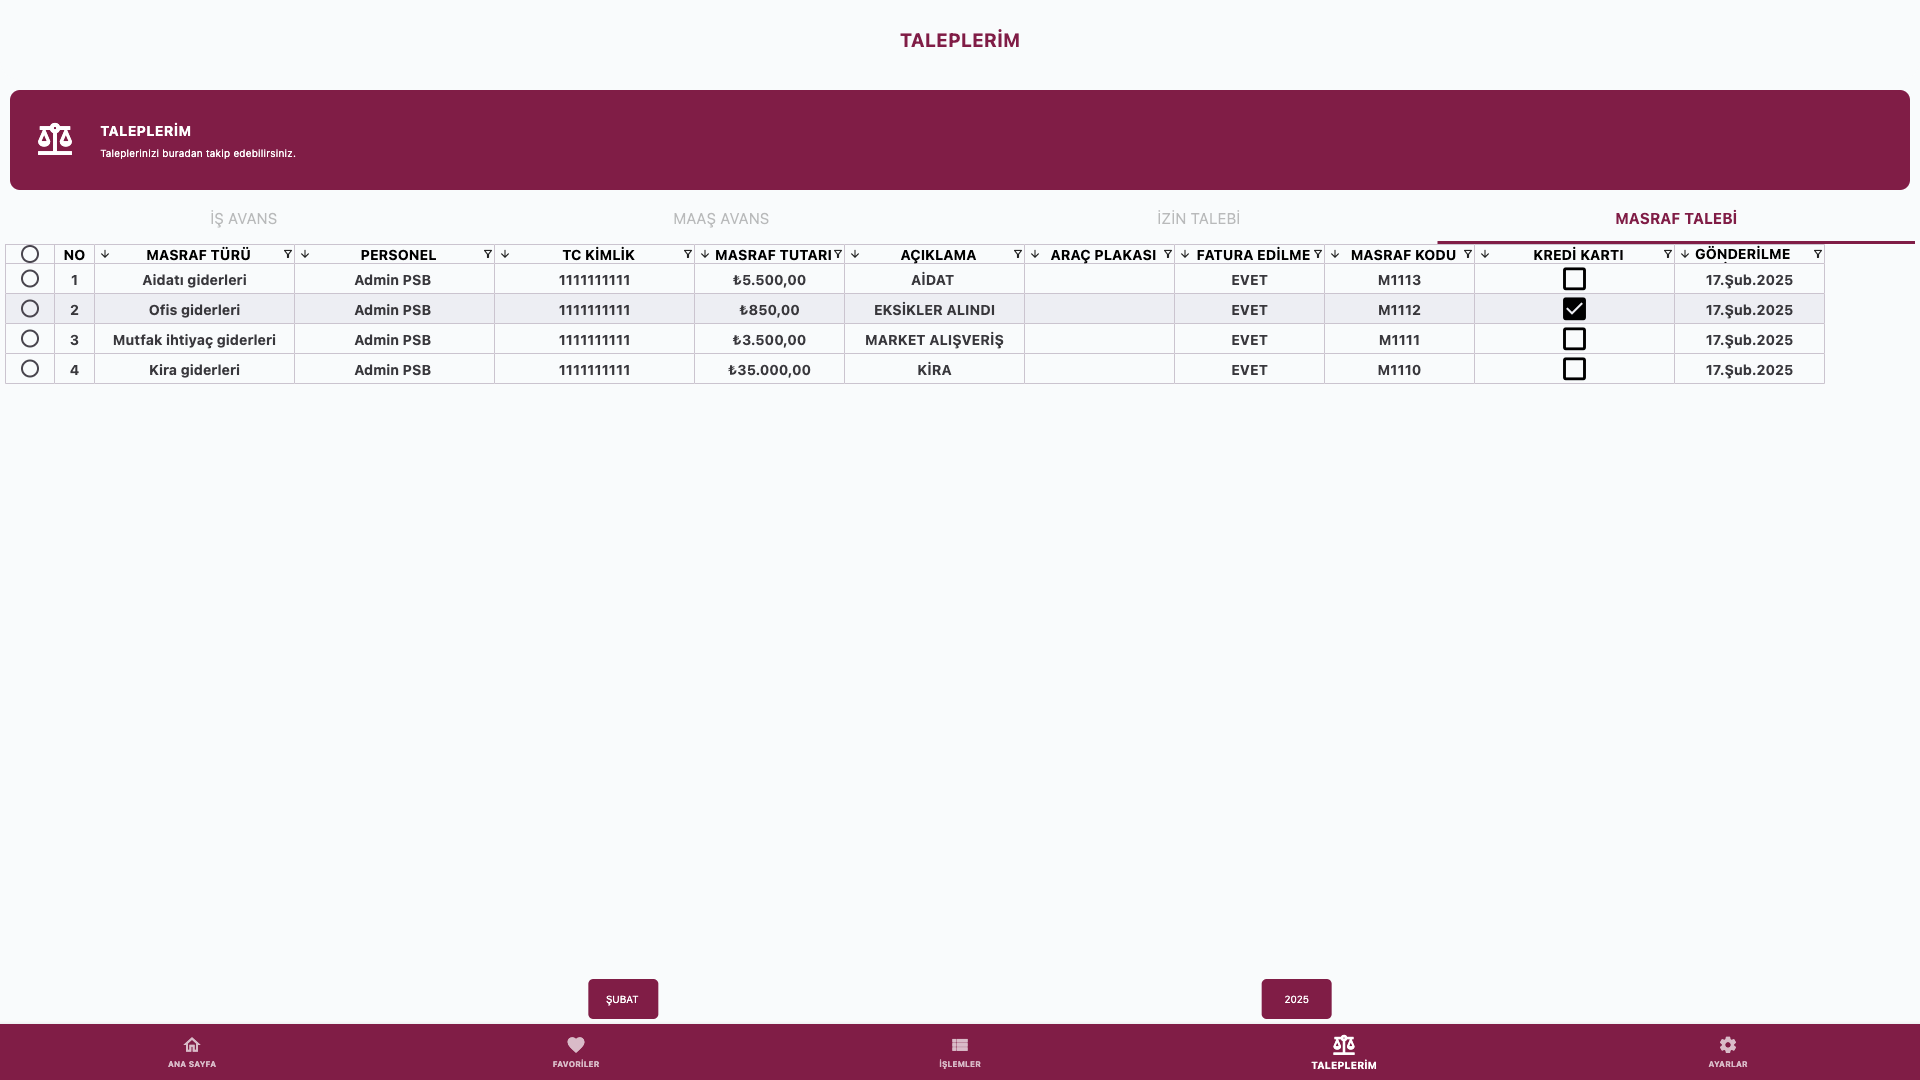
Task: Open the 2025 year selector
Action: (1296, 999)
